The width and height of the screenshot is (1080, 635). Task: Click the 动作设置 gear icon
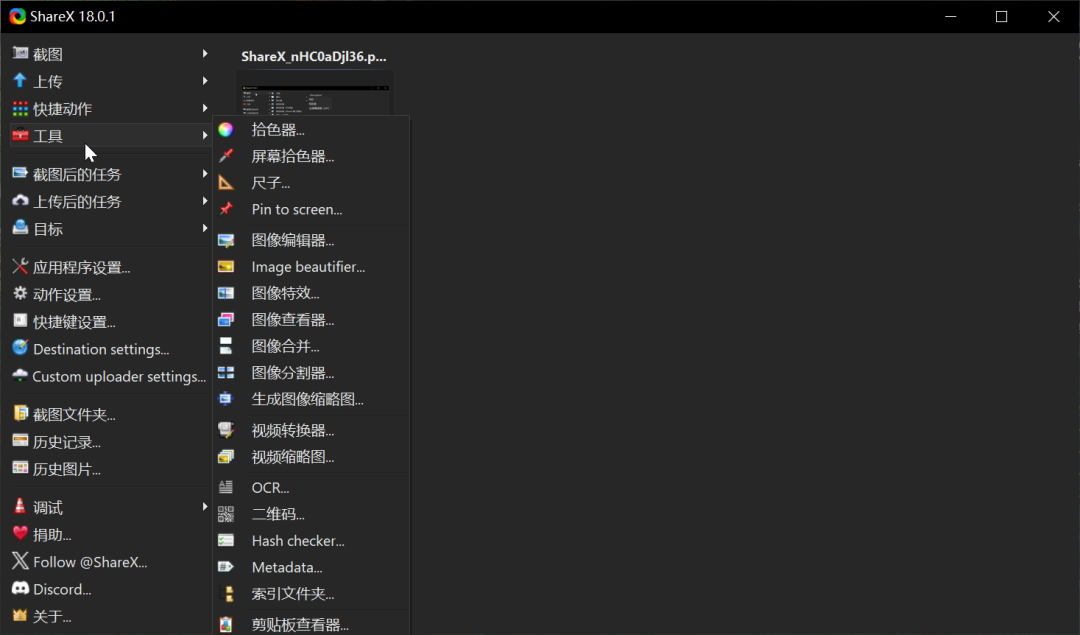tap(20, 293)
